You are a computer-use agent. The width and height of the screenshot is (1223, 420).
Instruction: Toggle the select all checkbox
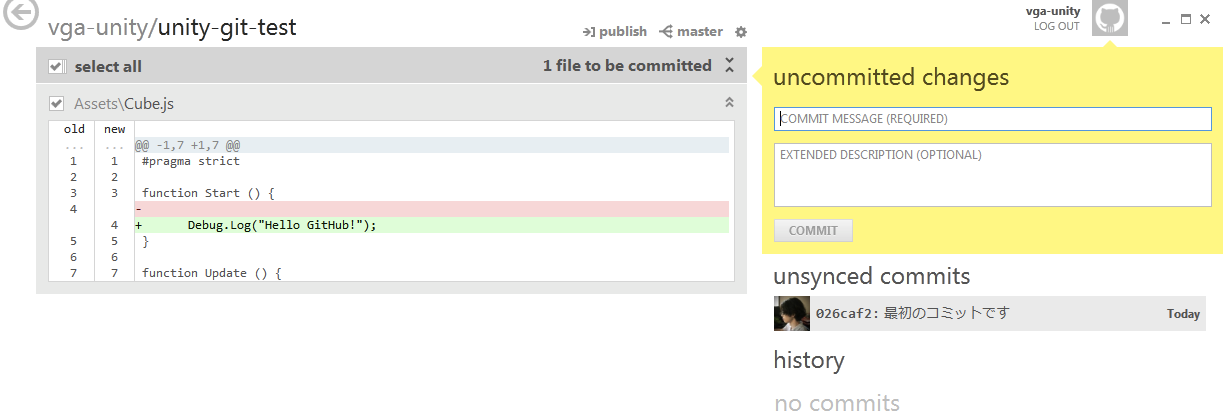[x=57, y=67]
